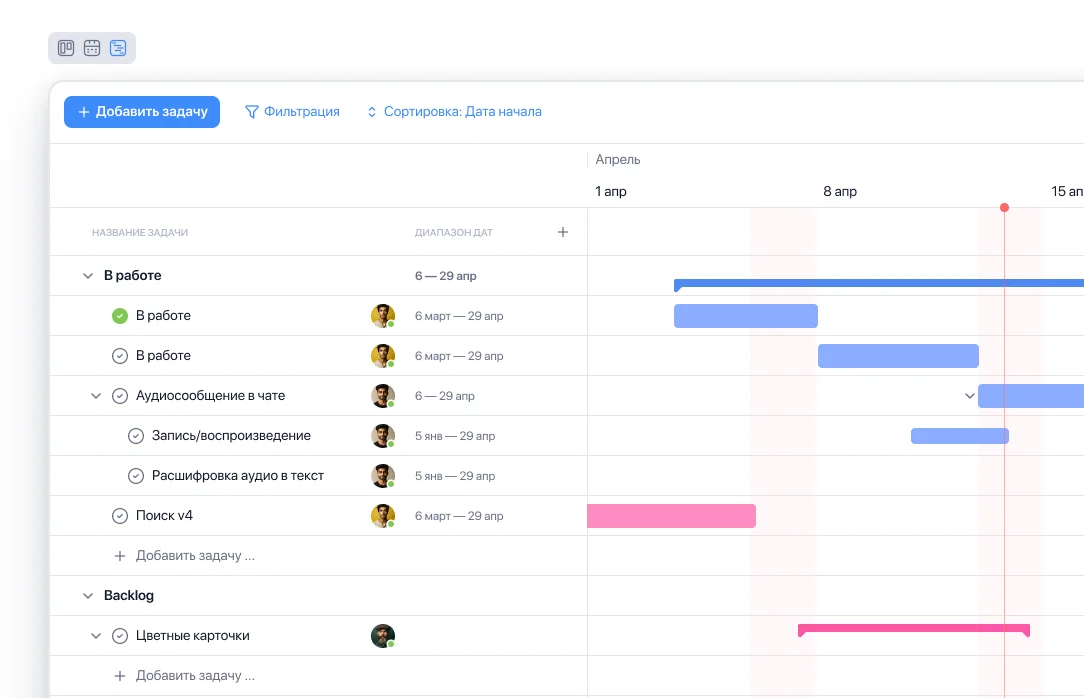Mark Расшифровка аудио в текст as done
This screenshot has height=698, width=1084.
pyautogui.click(x=136, y=476)
